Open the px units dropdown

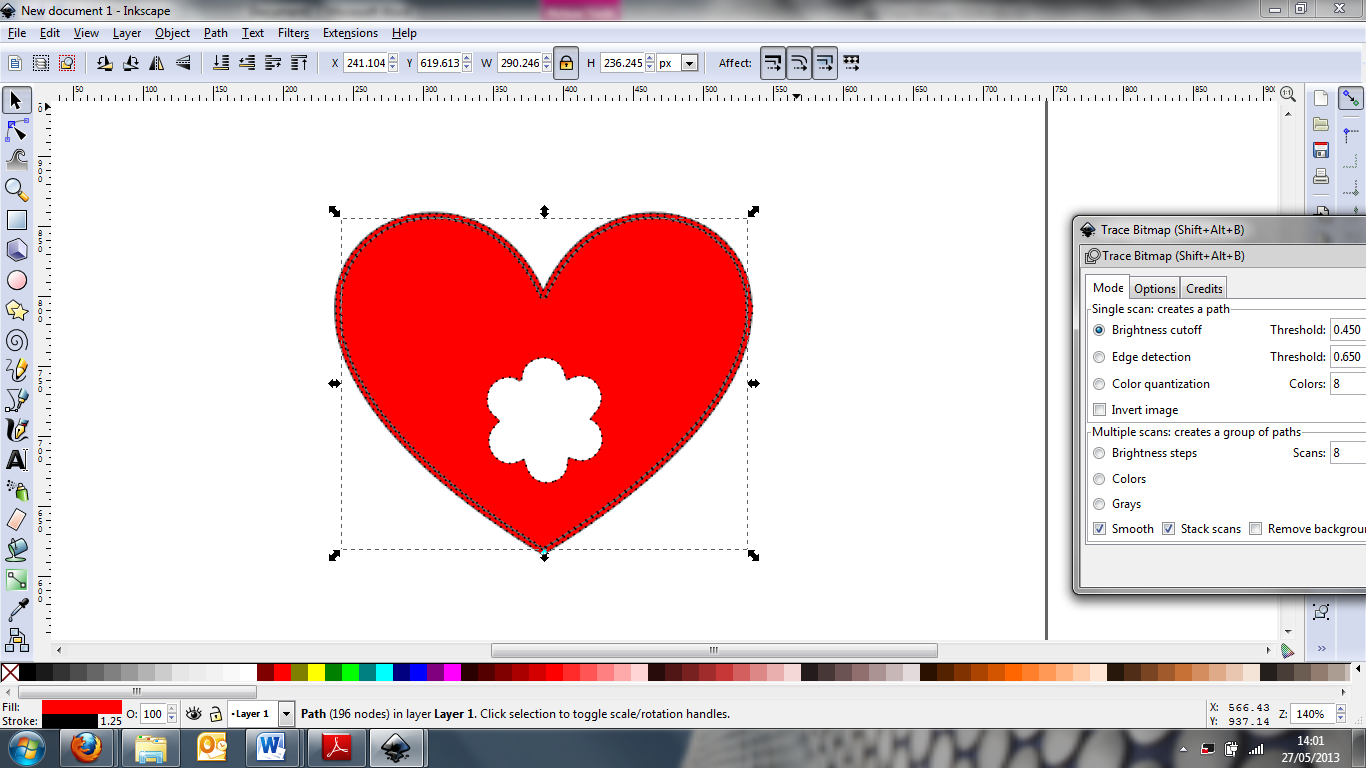689,63
